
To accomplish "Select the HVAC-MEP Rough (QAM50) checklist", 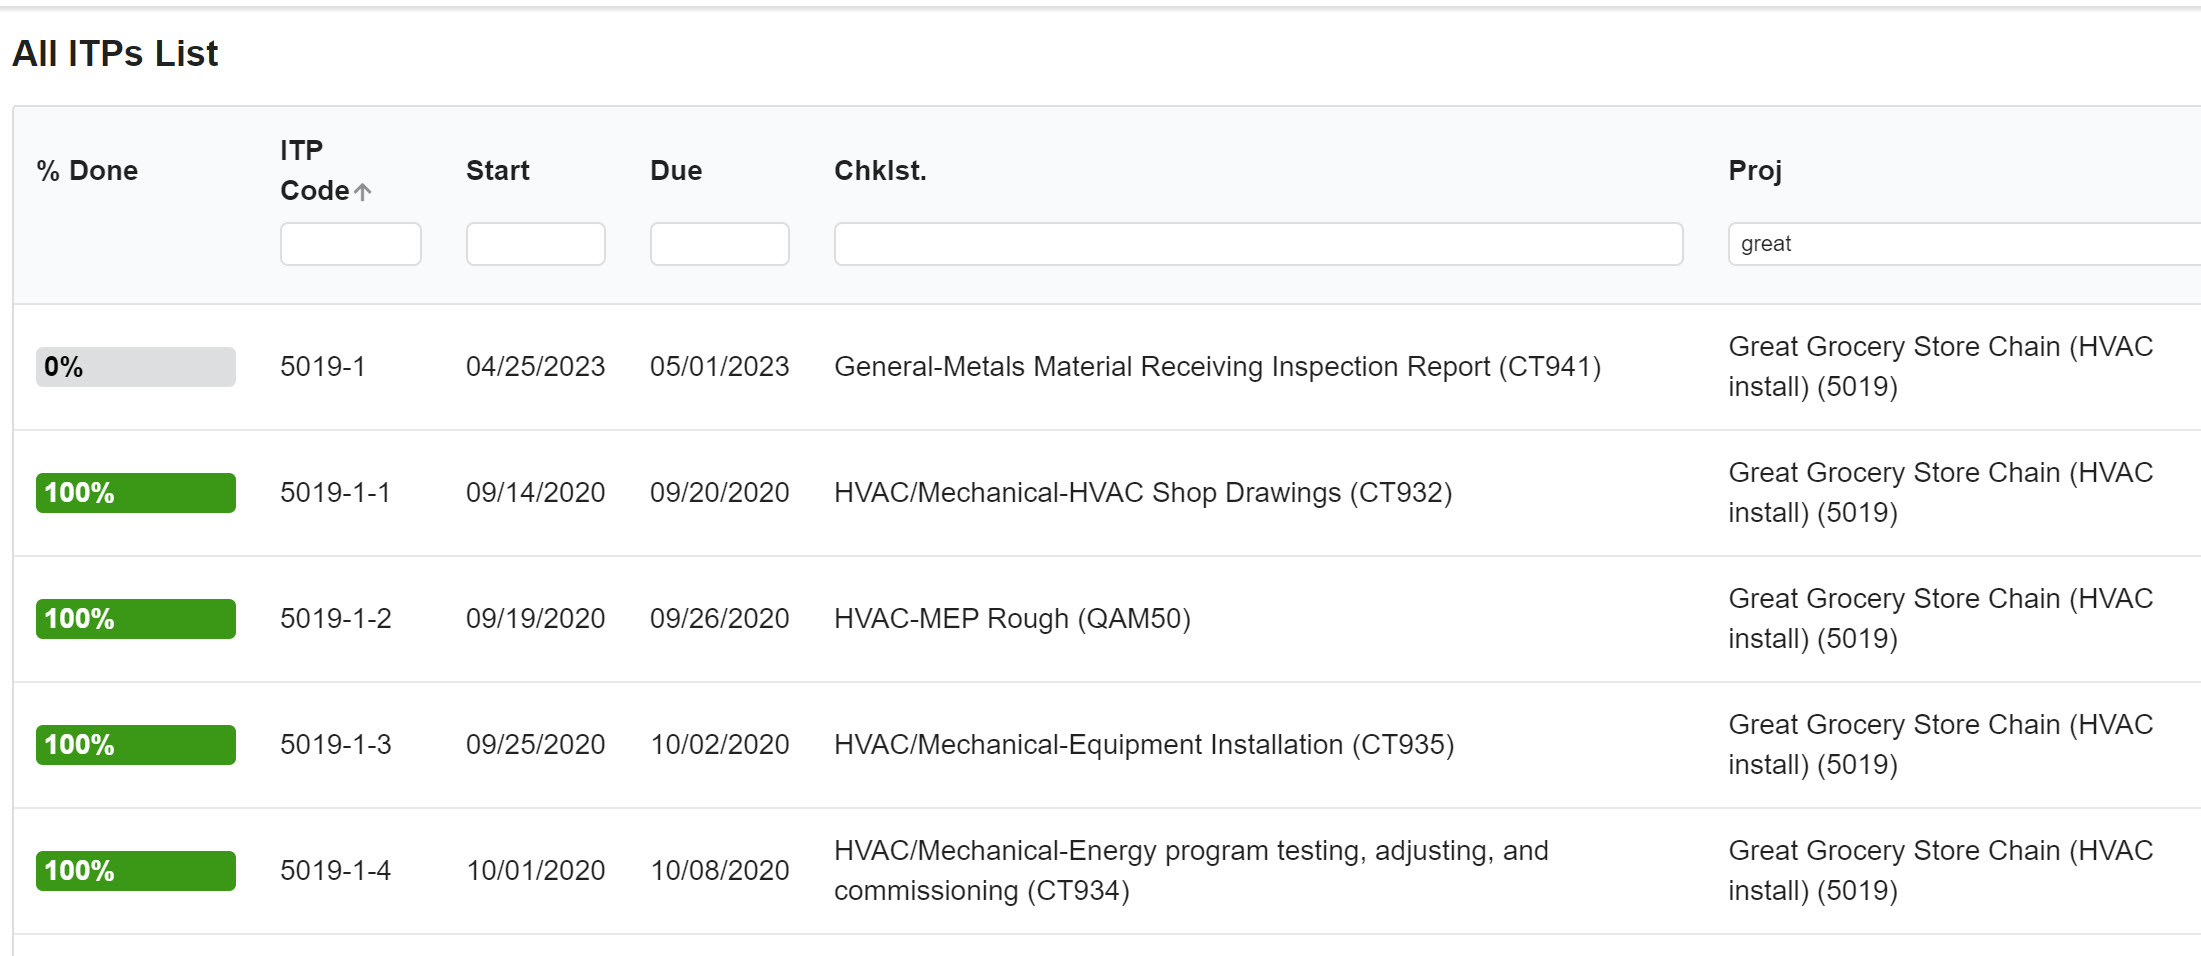I will coord(1012,619).
